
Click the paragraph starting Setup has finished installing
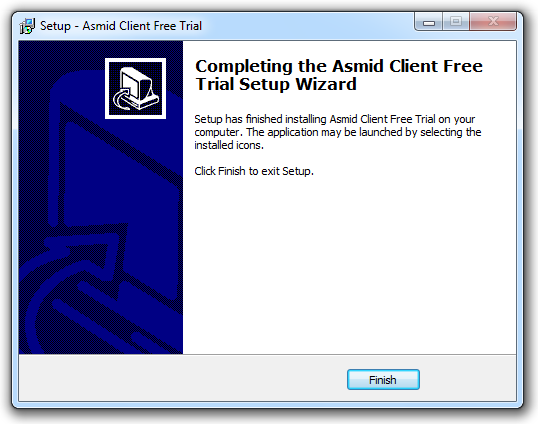pyautogui.click(x=338, y=132)
